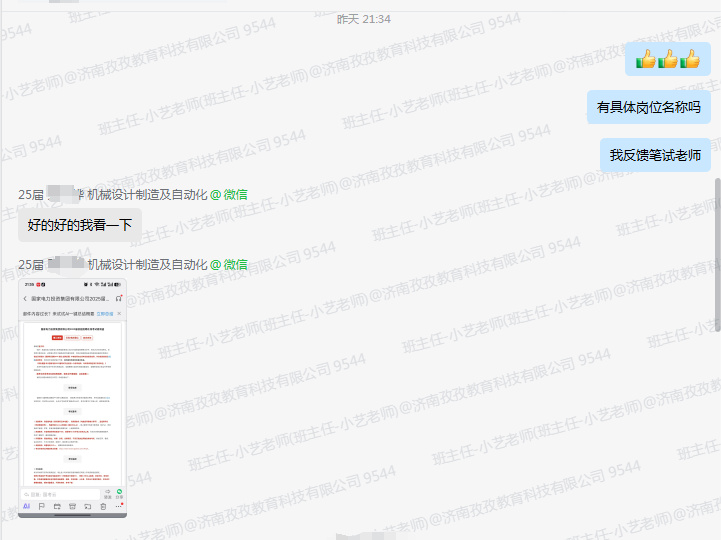
Task: Click the message '好的好的我看一下'
Action: pyautogui.click(x=80, y=225)
